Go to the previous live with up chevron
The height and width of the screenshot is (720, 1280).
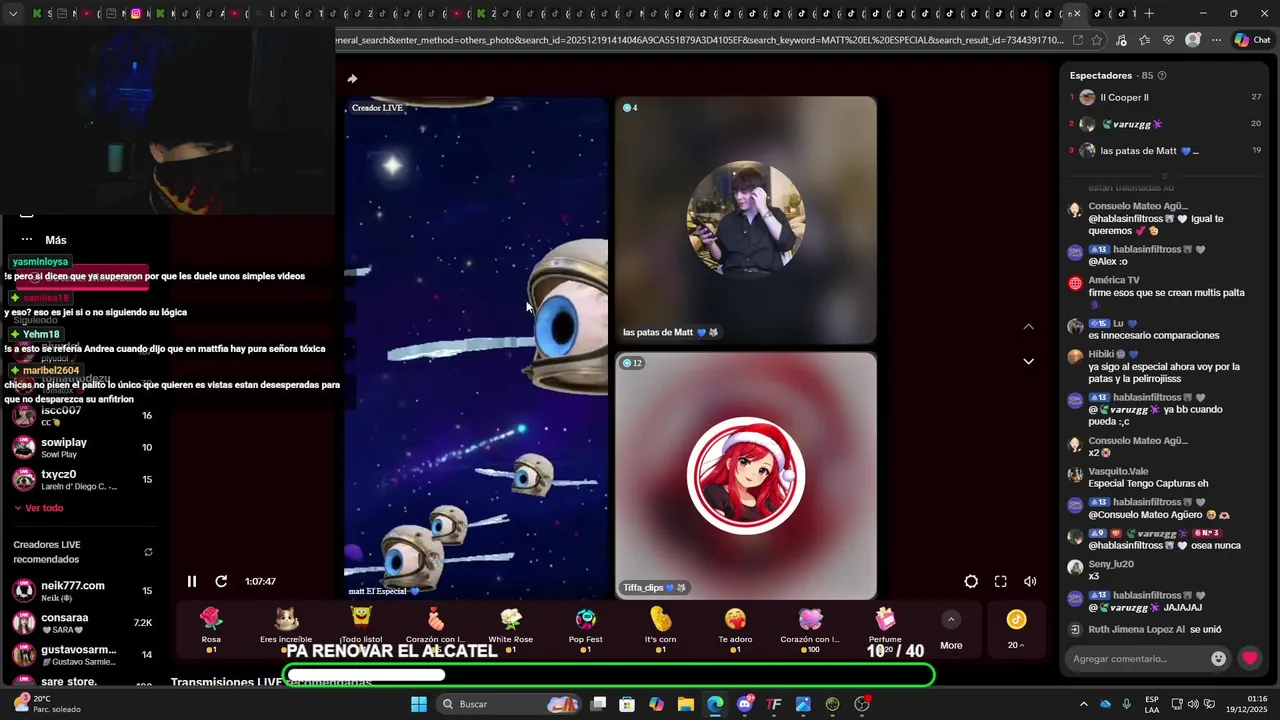point(1028,327)
